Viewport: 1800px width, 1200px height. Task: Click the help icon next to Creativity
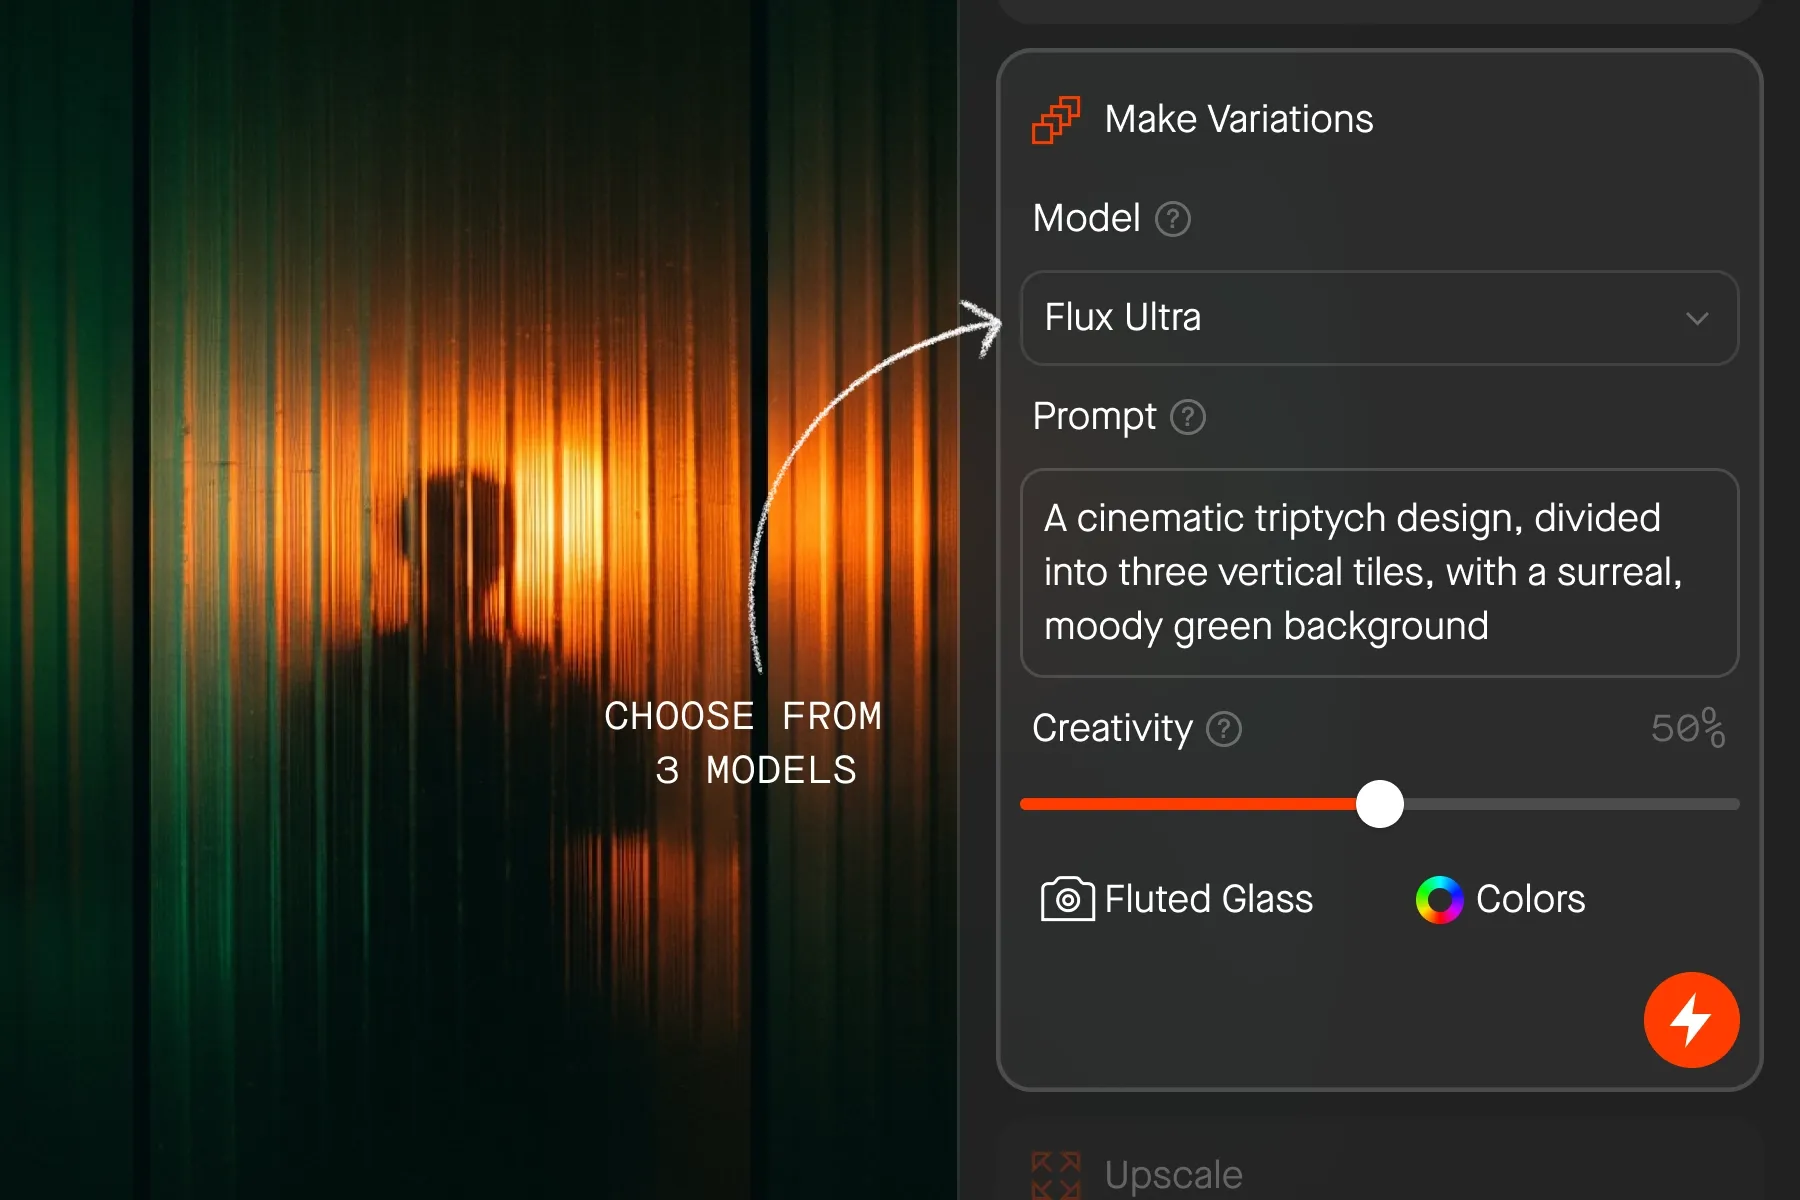(x=1224, y=729)
